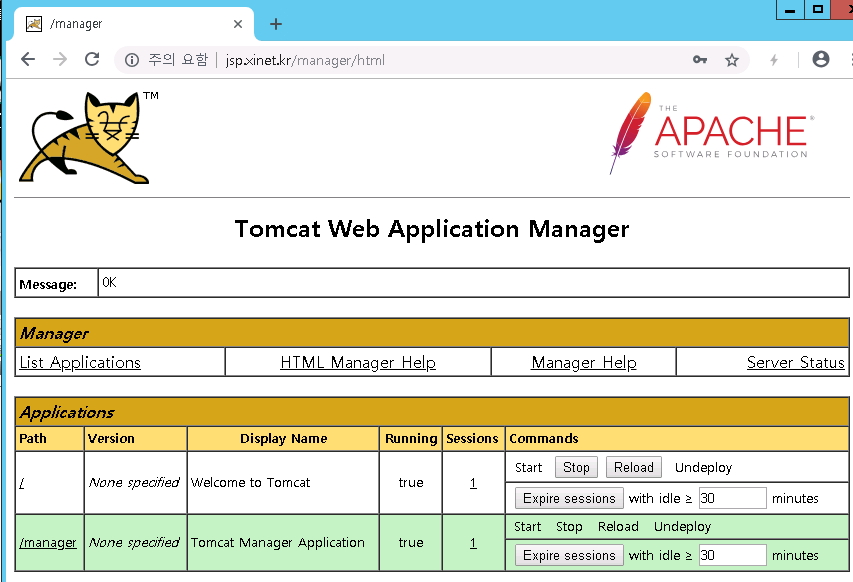Open the user profile icon
This screenshot has height=582, width=853.
(821, 60)
